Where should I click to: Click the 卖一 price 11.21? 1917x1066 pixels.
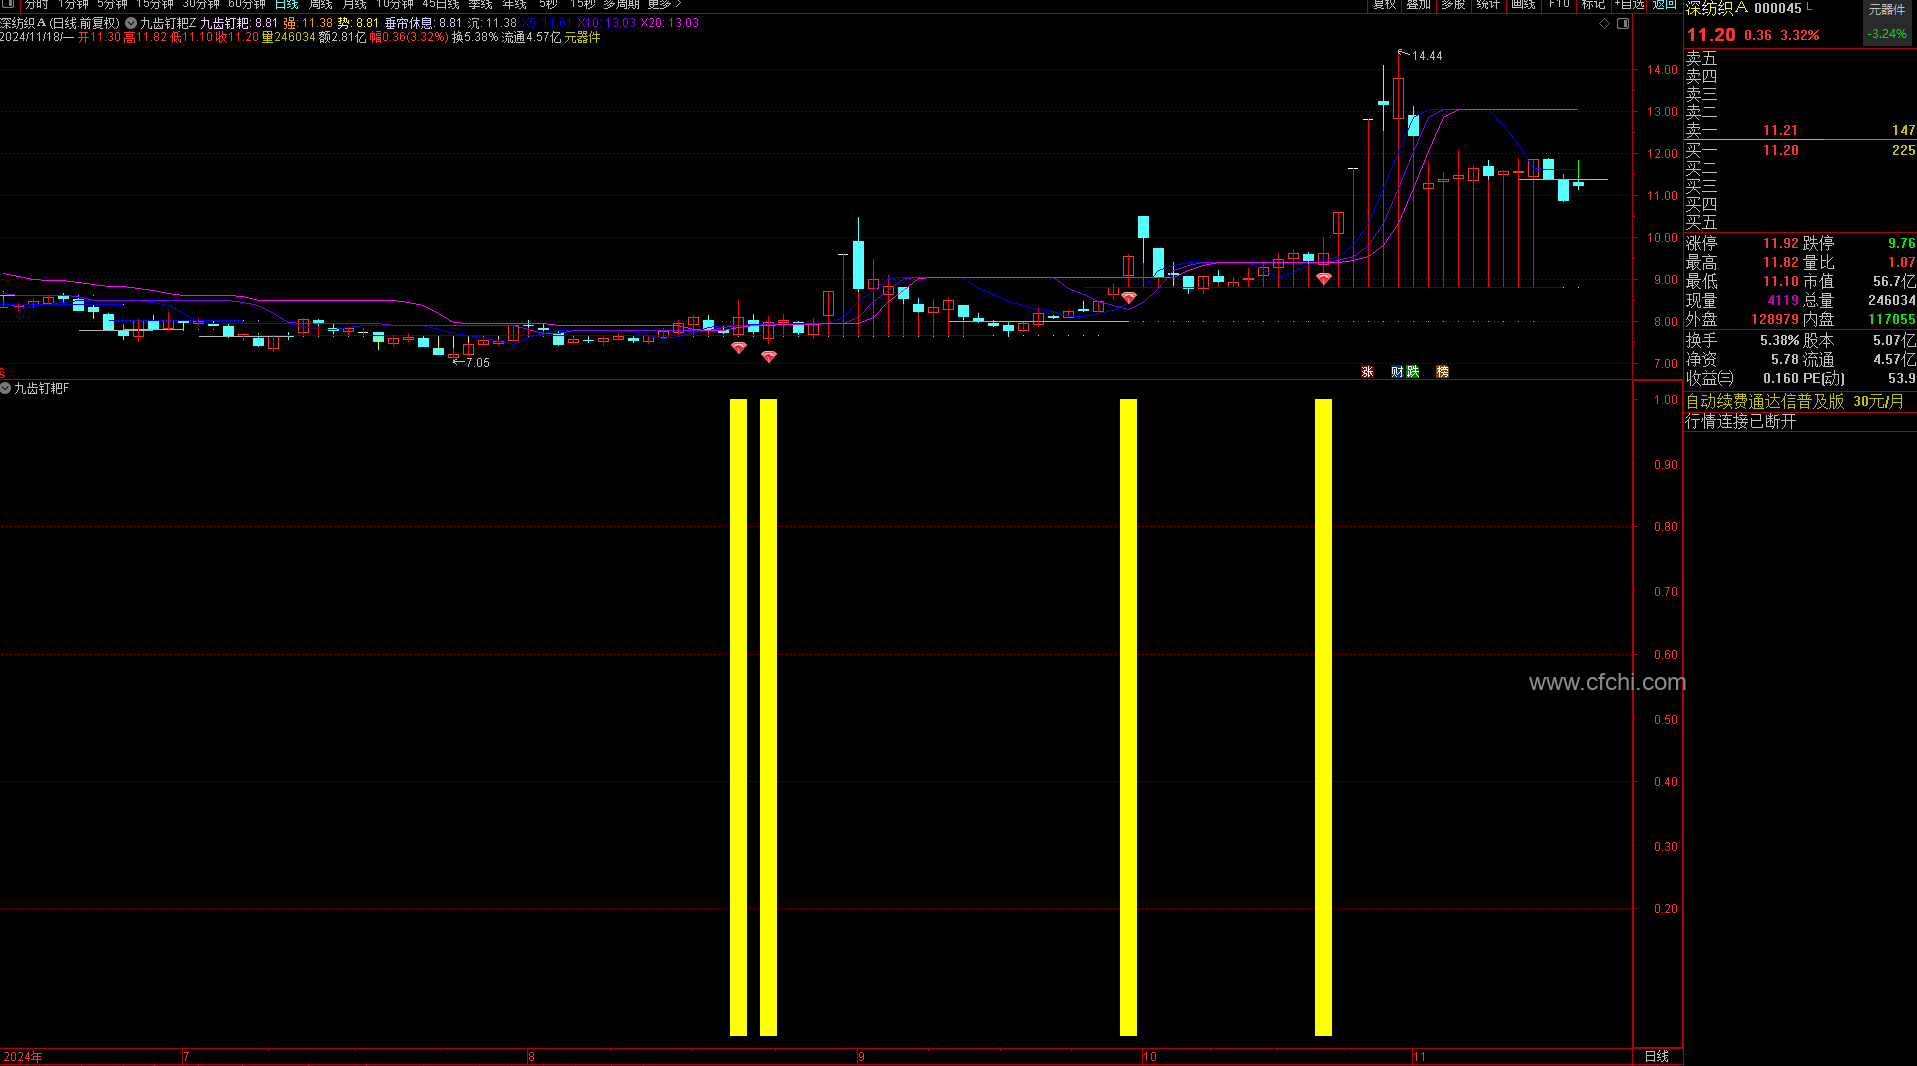coord(1780,131)
